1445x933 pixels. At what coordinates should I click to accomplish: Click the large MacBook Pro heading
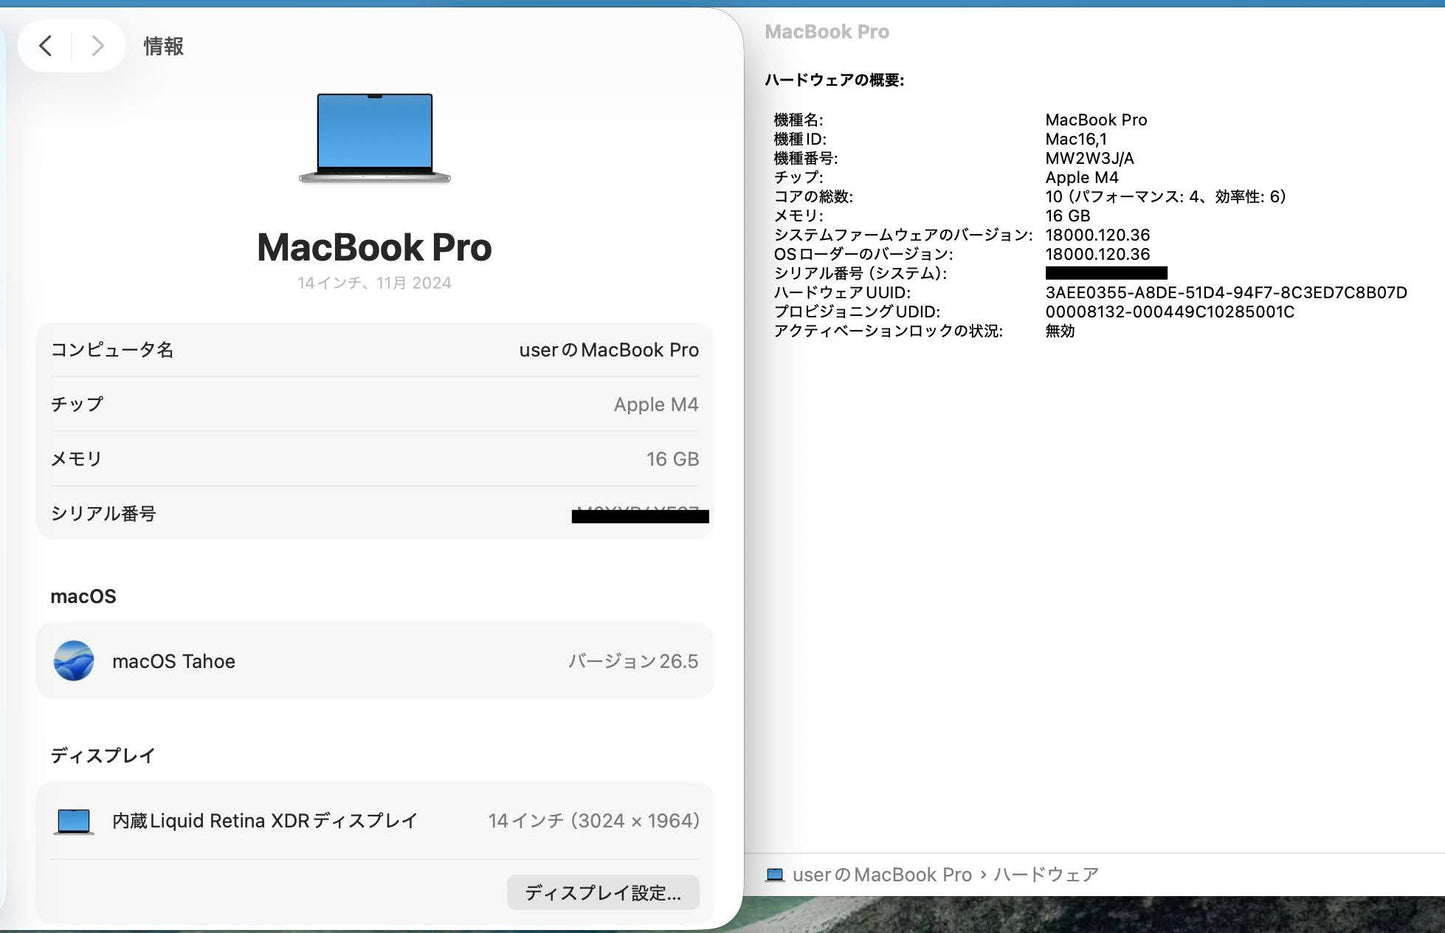pyautogui.click(x=374, y=247)
